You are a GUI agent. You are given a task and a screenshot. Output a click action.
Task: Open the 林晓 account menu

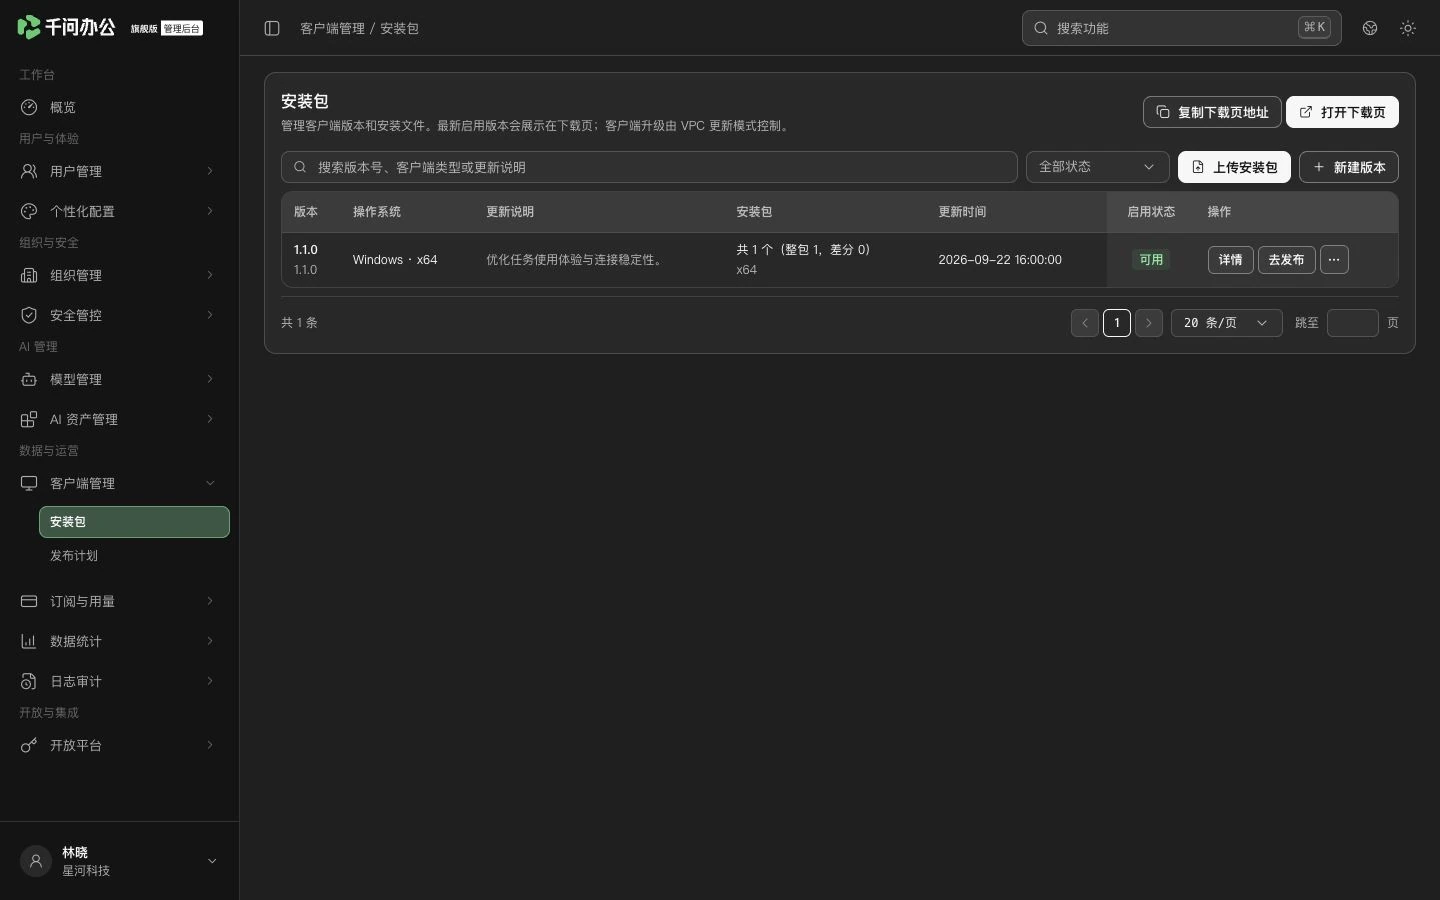(120, 861)
